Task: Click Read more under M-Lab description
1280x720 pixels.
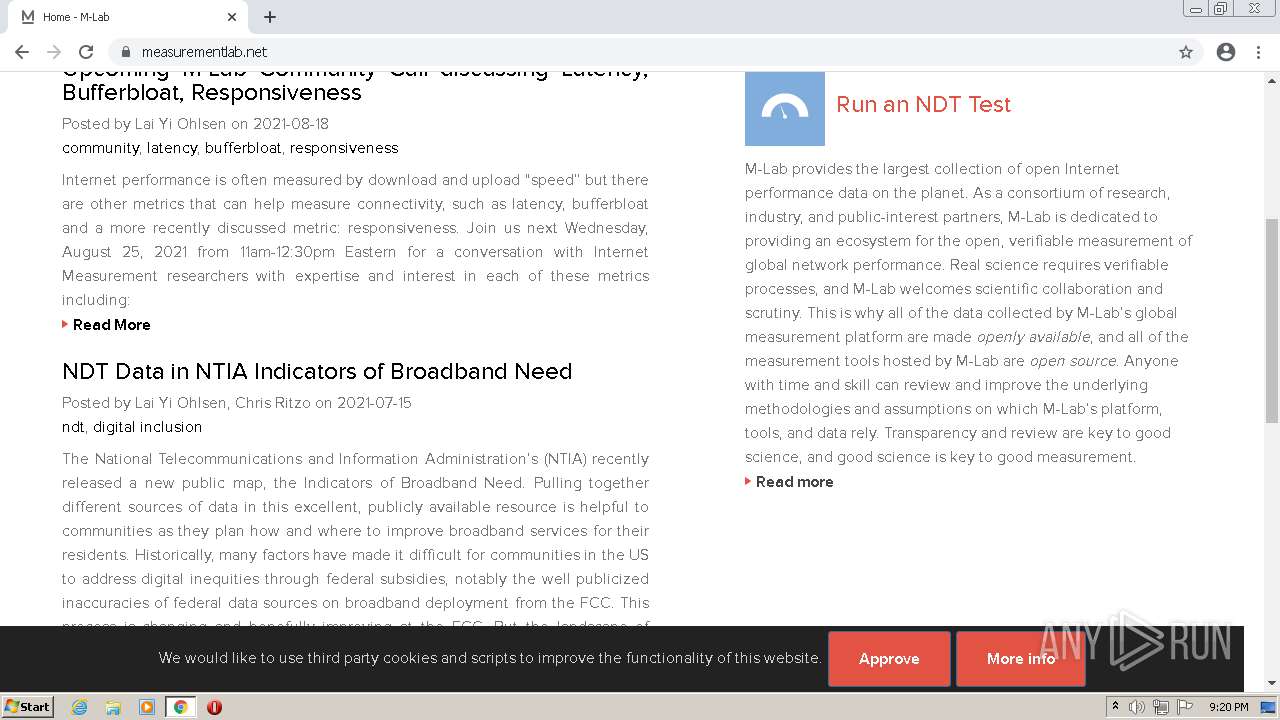Action: (794, 482)
